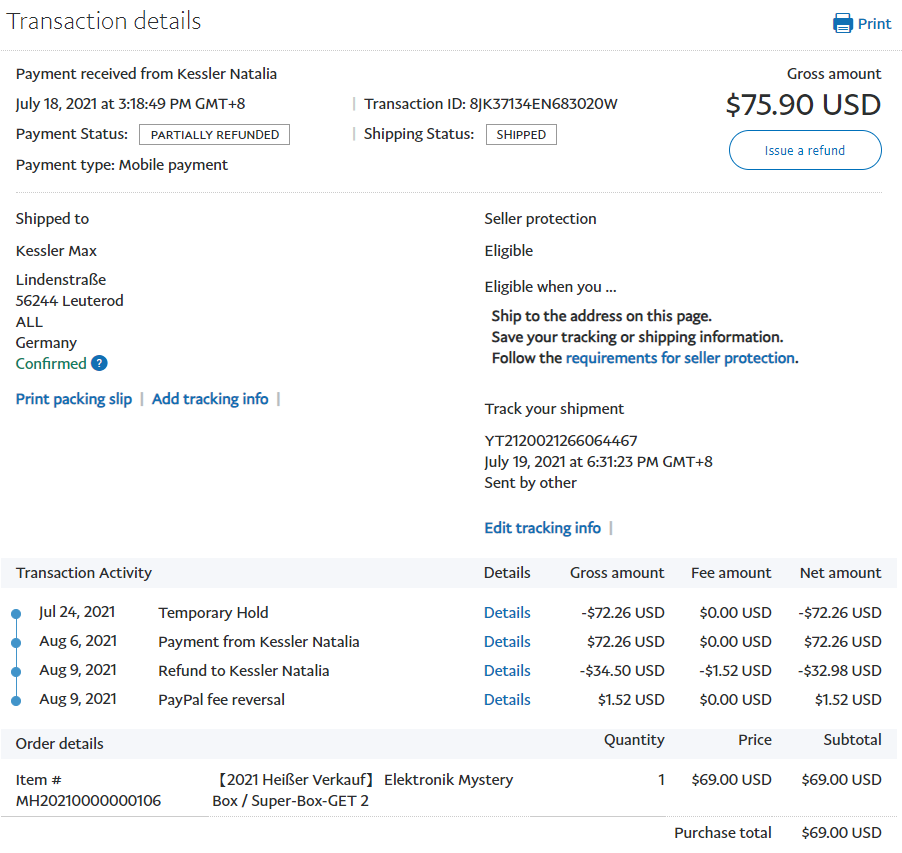Click the Print text label

coord(874,24)
